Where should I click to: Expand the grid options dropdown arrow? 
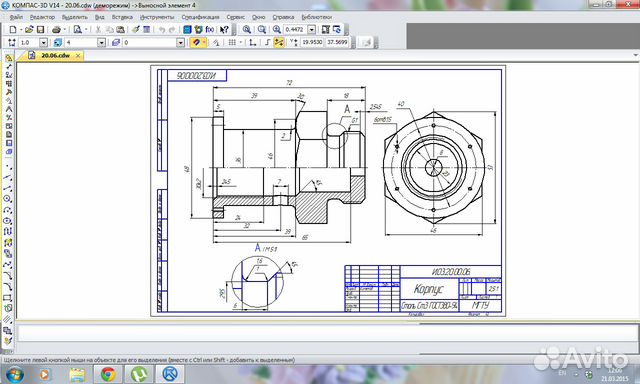coord(240,42)
